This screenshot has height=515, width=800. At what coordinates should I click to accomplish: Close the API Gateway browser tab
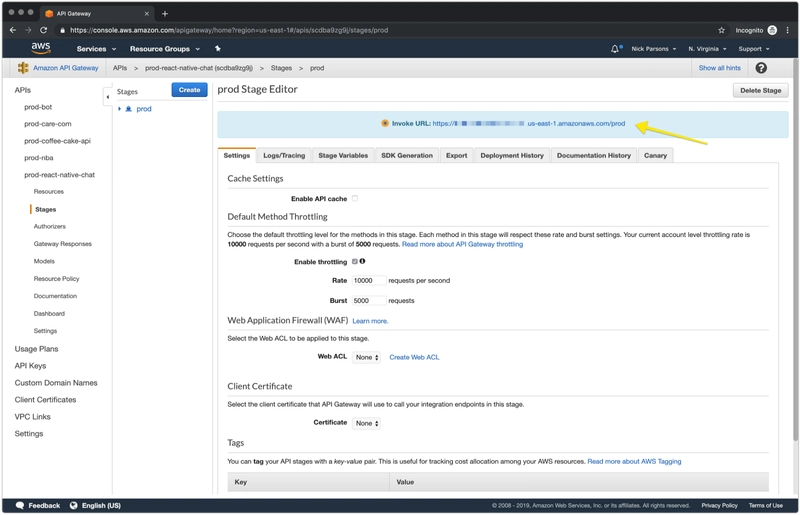tap(146, 14)
